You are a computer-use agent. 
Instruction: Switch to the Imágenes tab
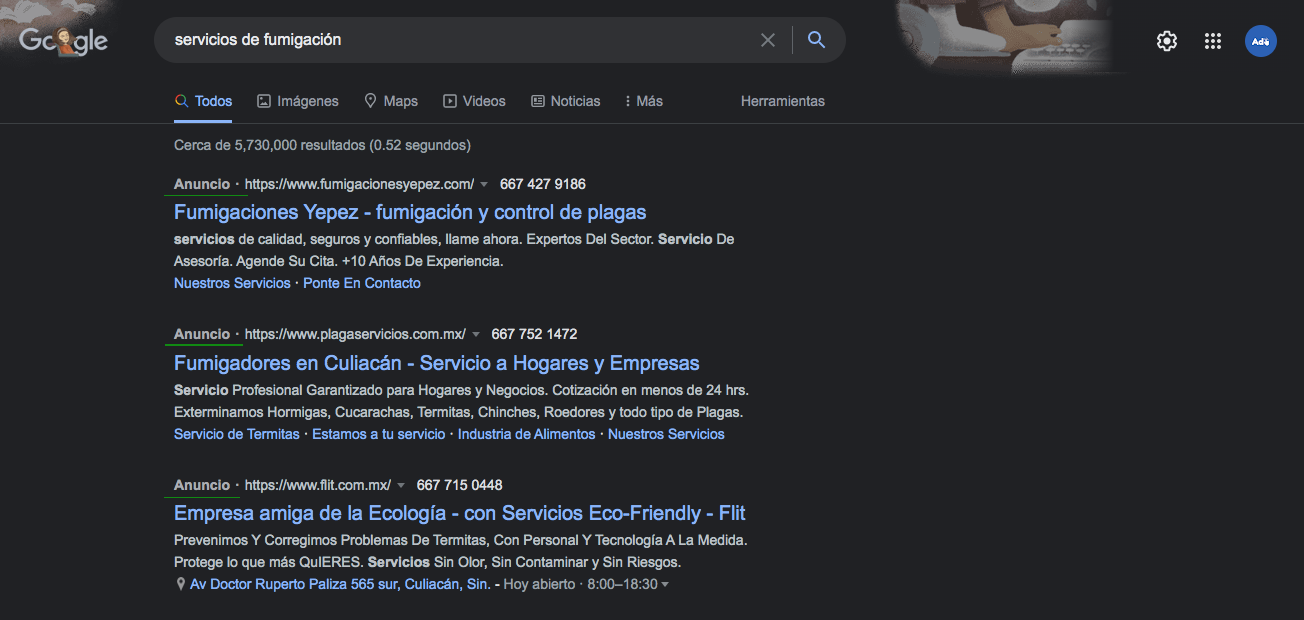pyautogui.click(x=298, y=101)
